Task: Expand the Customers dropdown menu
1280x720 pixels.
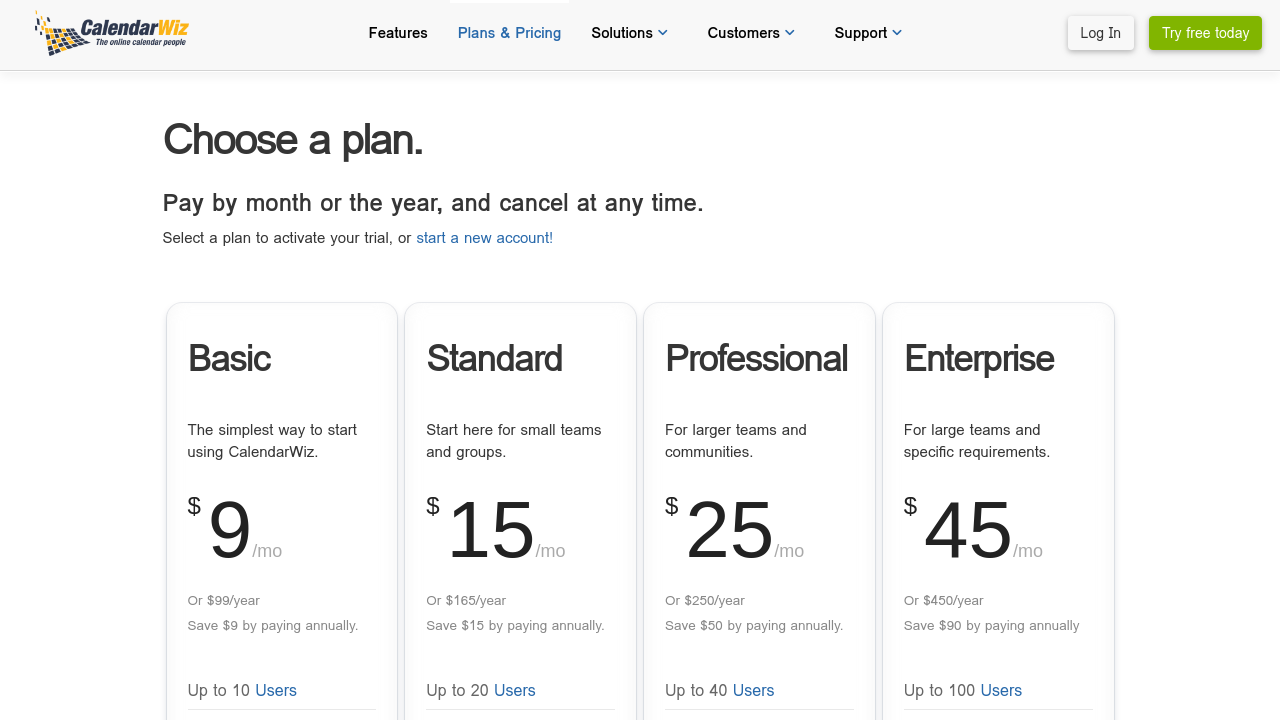Action: click(751, 33)
